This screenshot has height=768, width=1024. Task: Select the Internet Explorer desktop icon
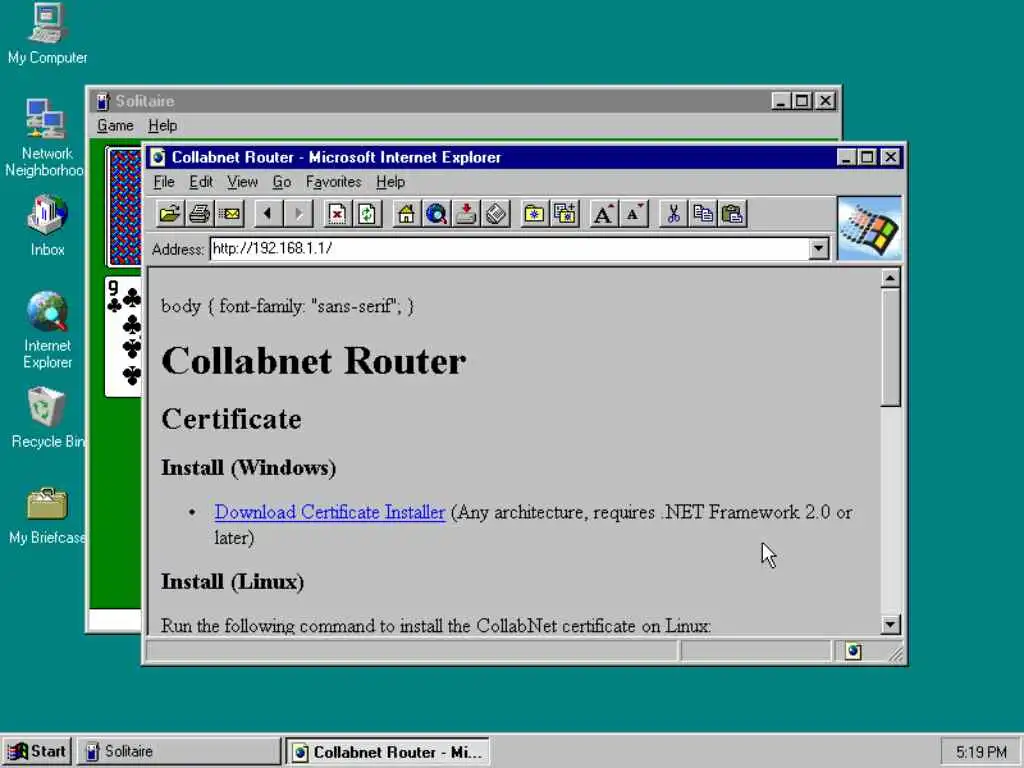click(x=47, y=330)
